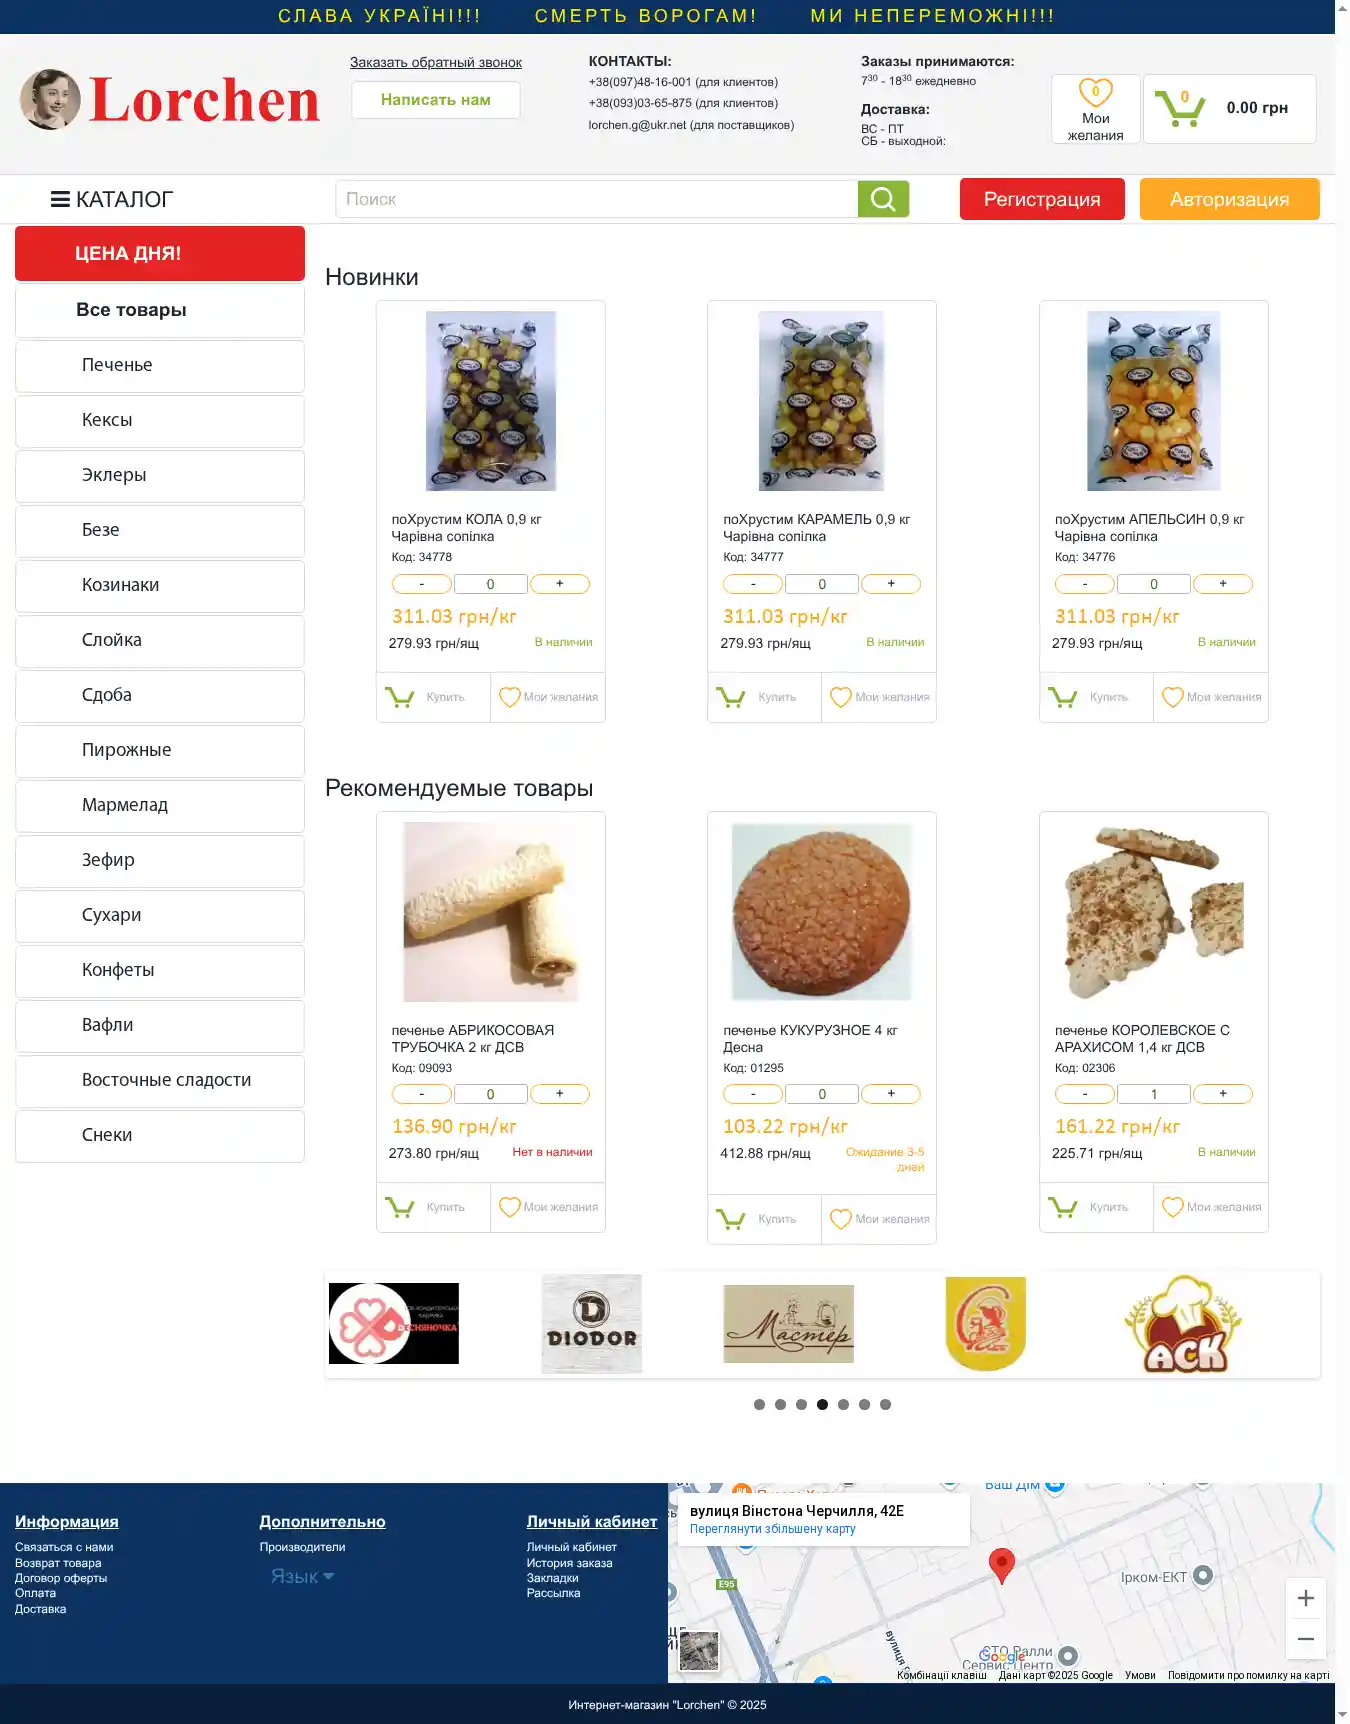This screenshot has width=1350, height=1724.
Task: Click the Регистрация button
Action: click(x=1042, y=199)
